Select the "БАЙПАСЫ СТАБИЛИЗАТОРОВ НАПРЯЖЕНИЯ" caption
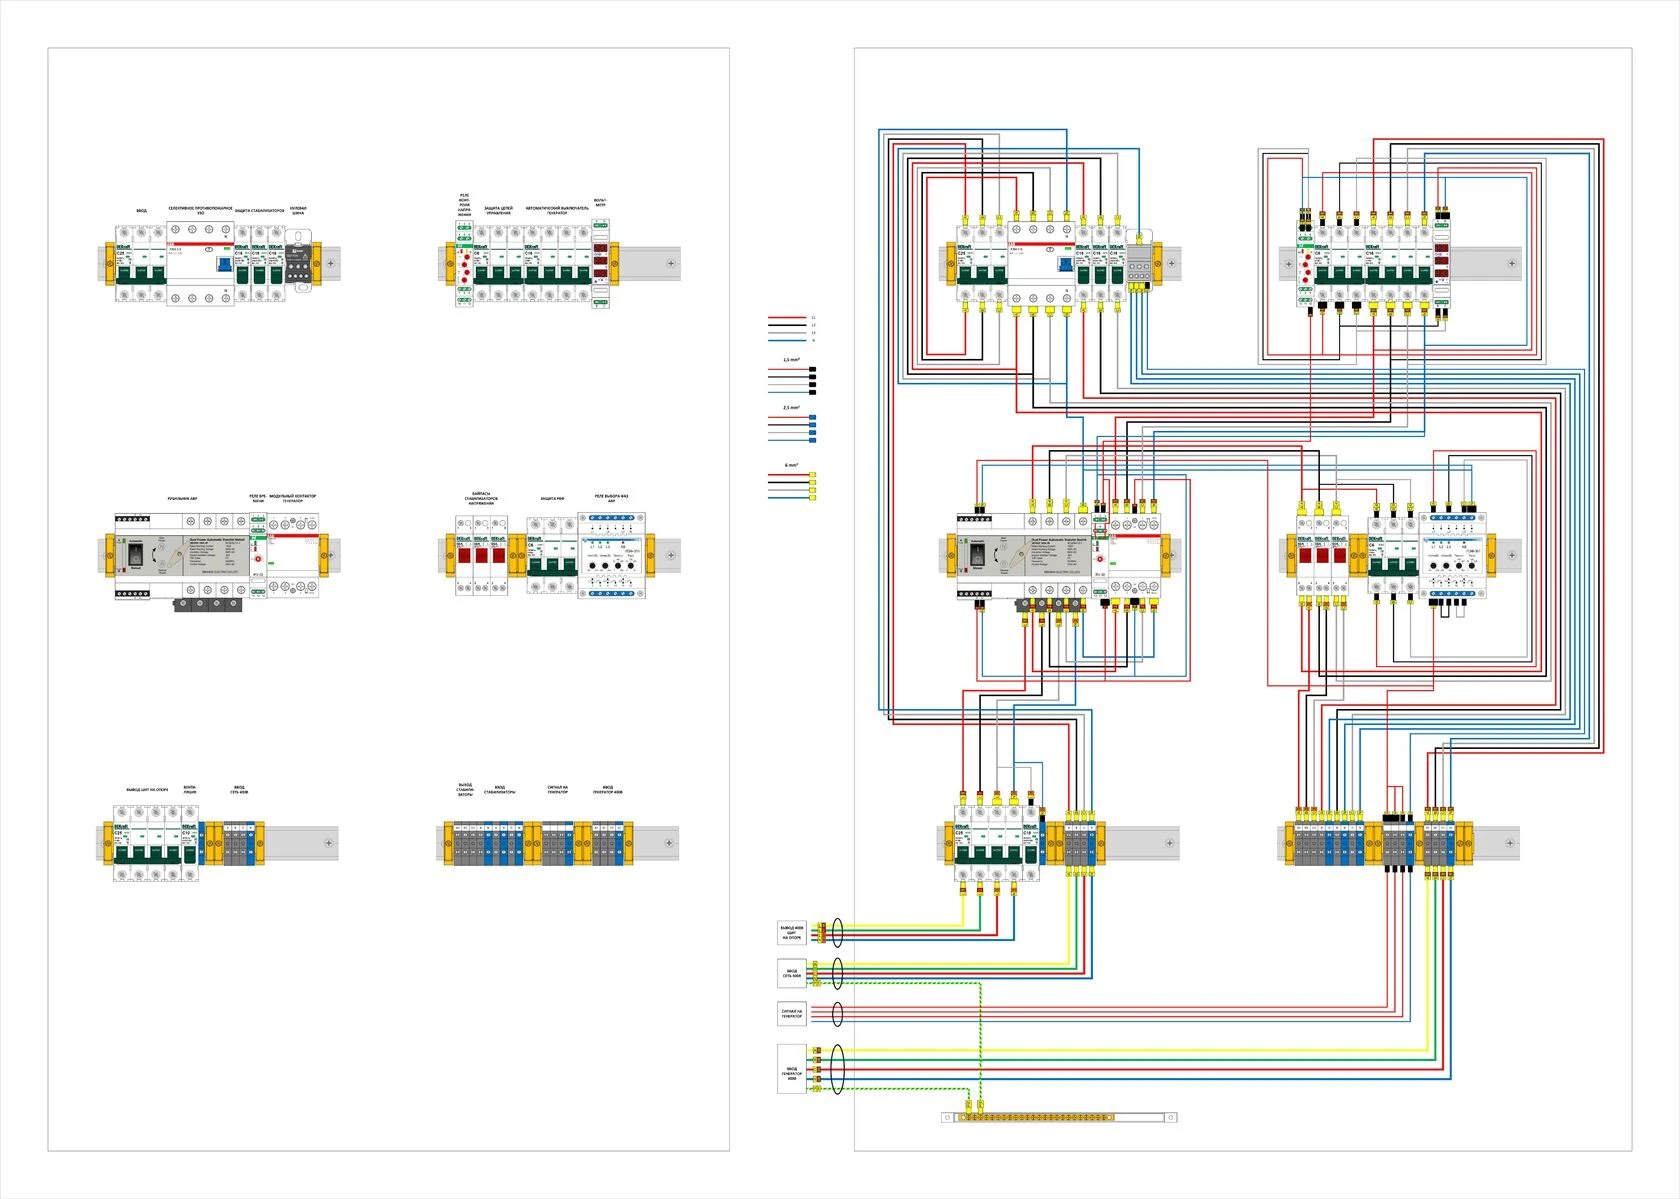 pos(481,498)
